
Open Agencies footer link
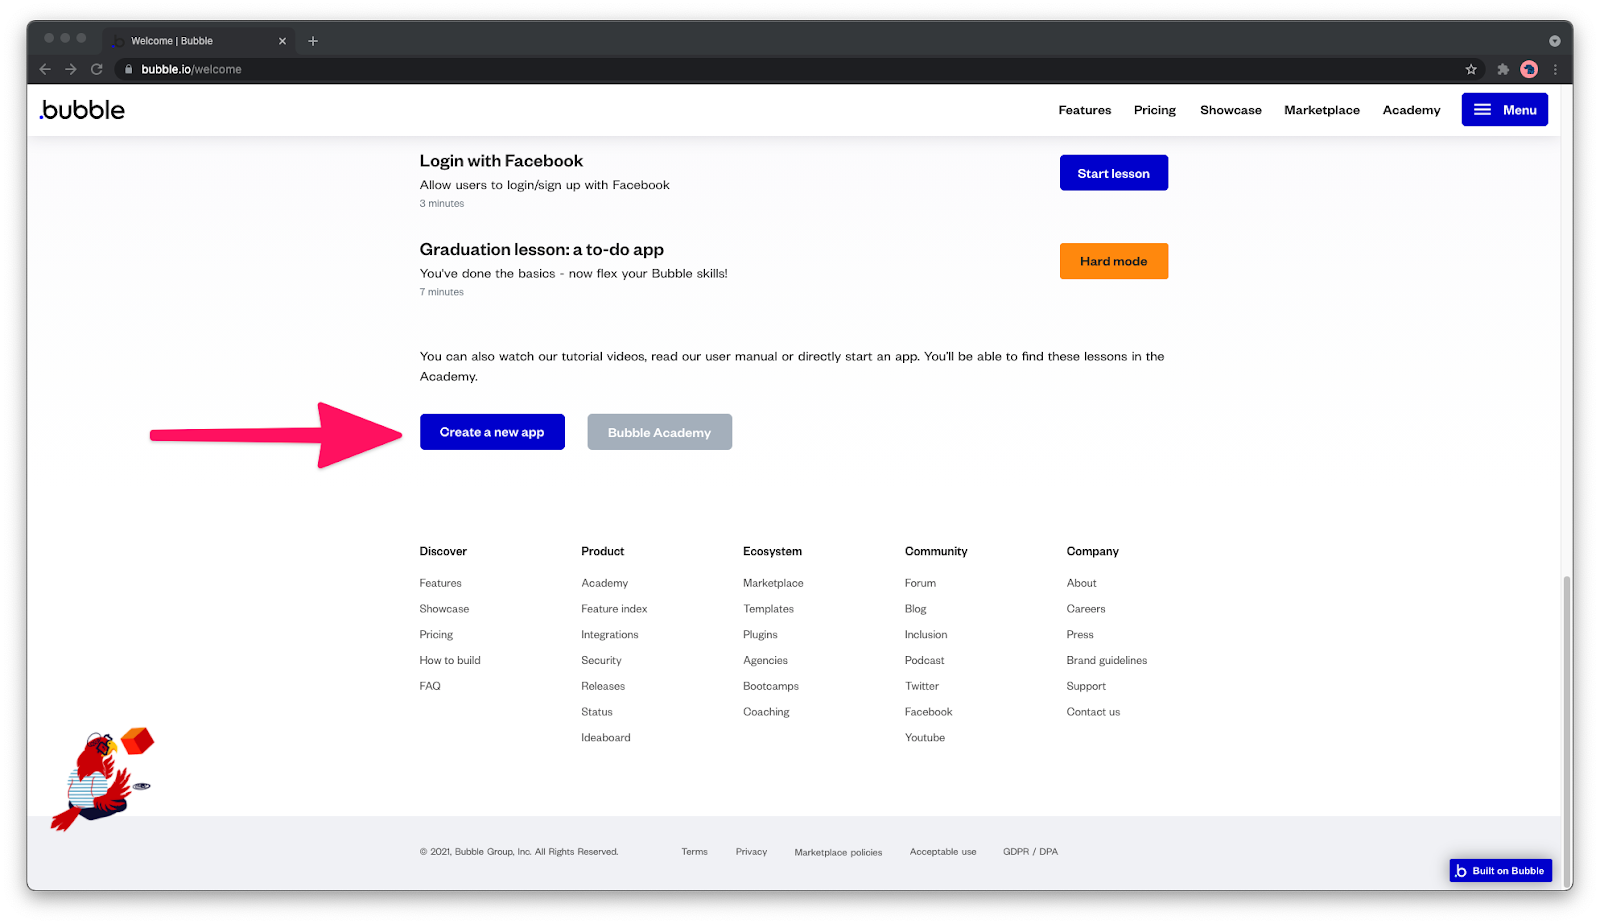(x=765, y=661)
